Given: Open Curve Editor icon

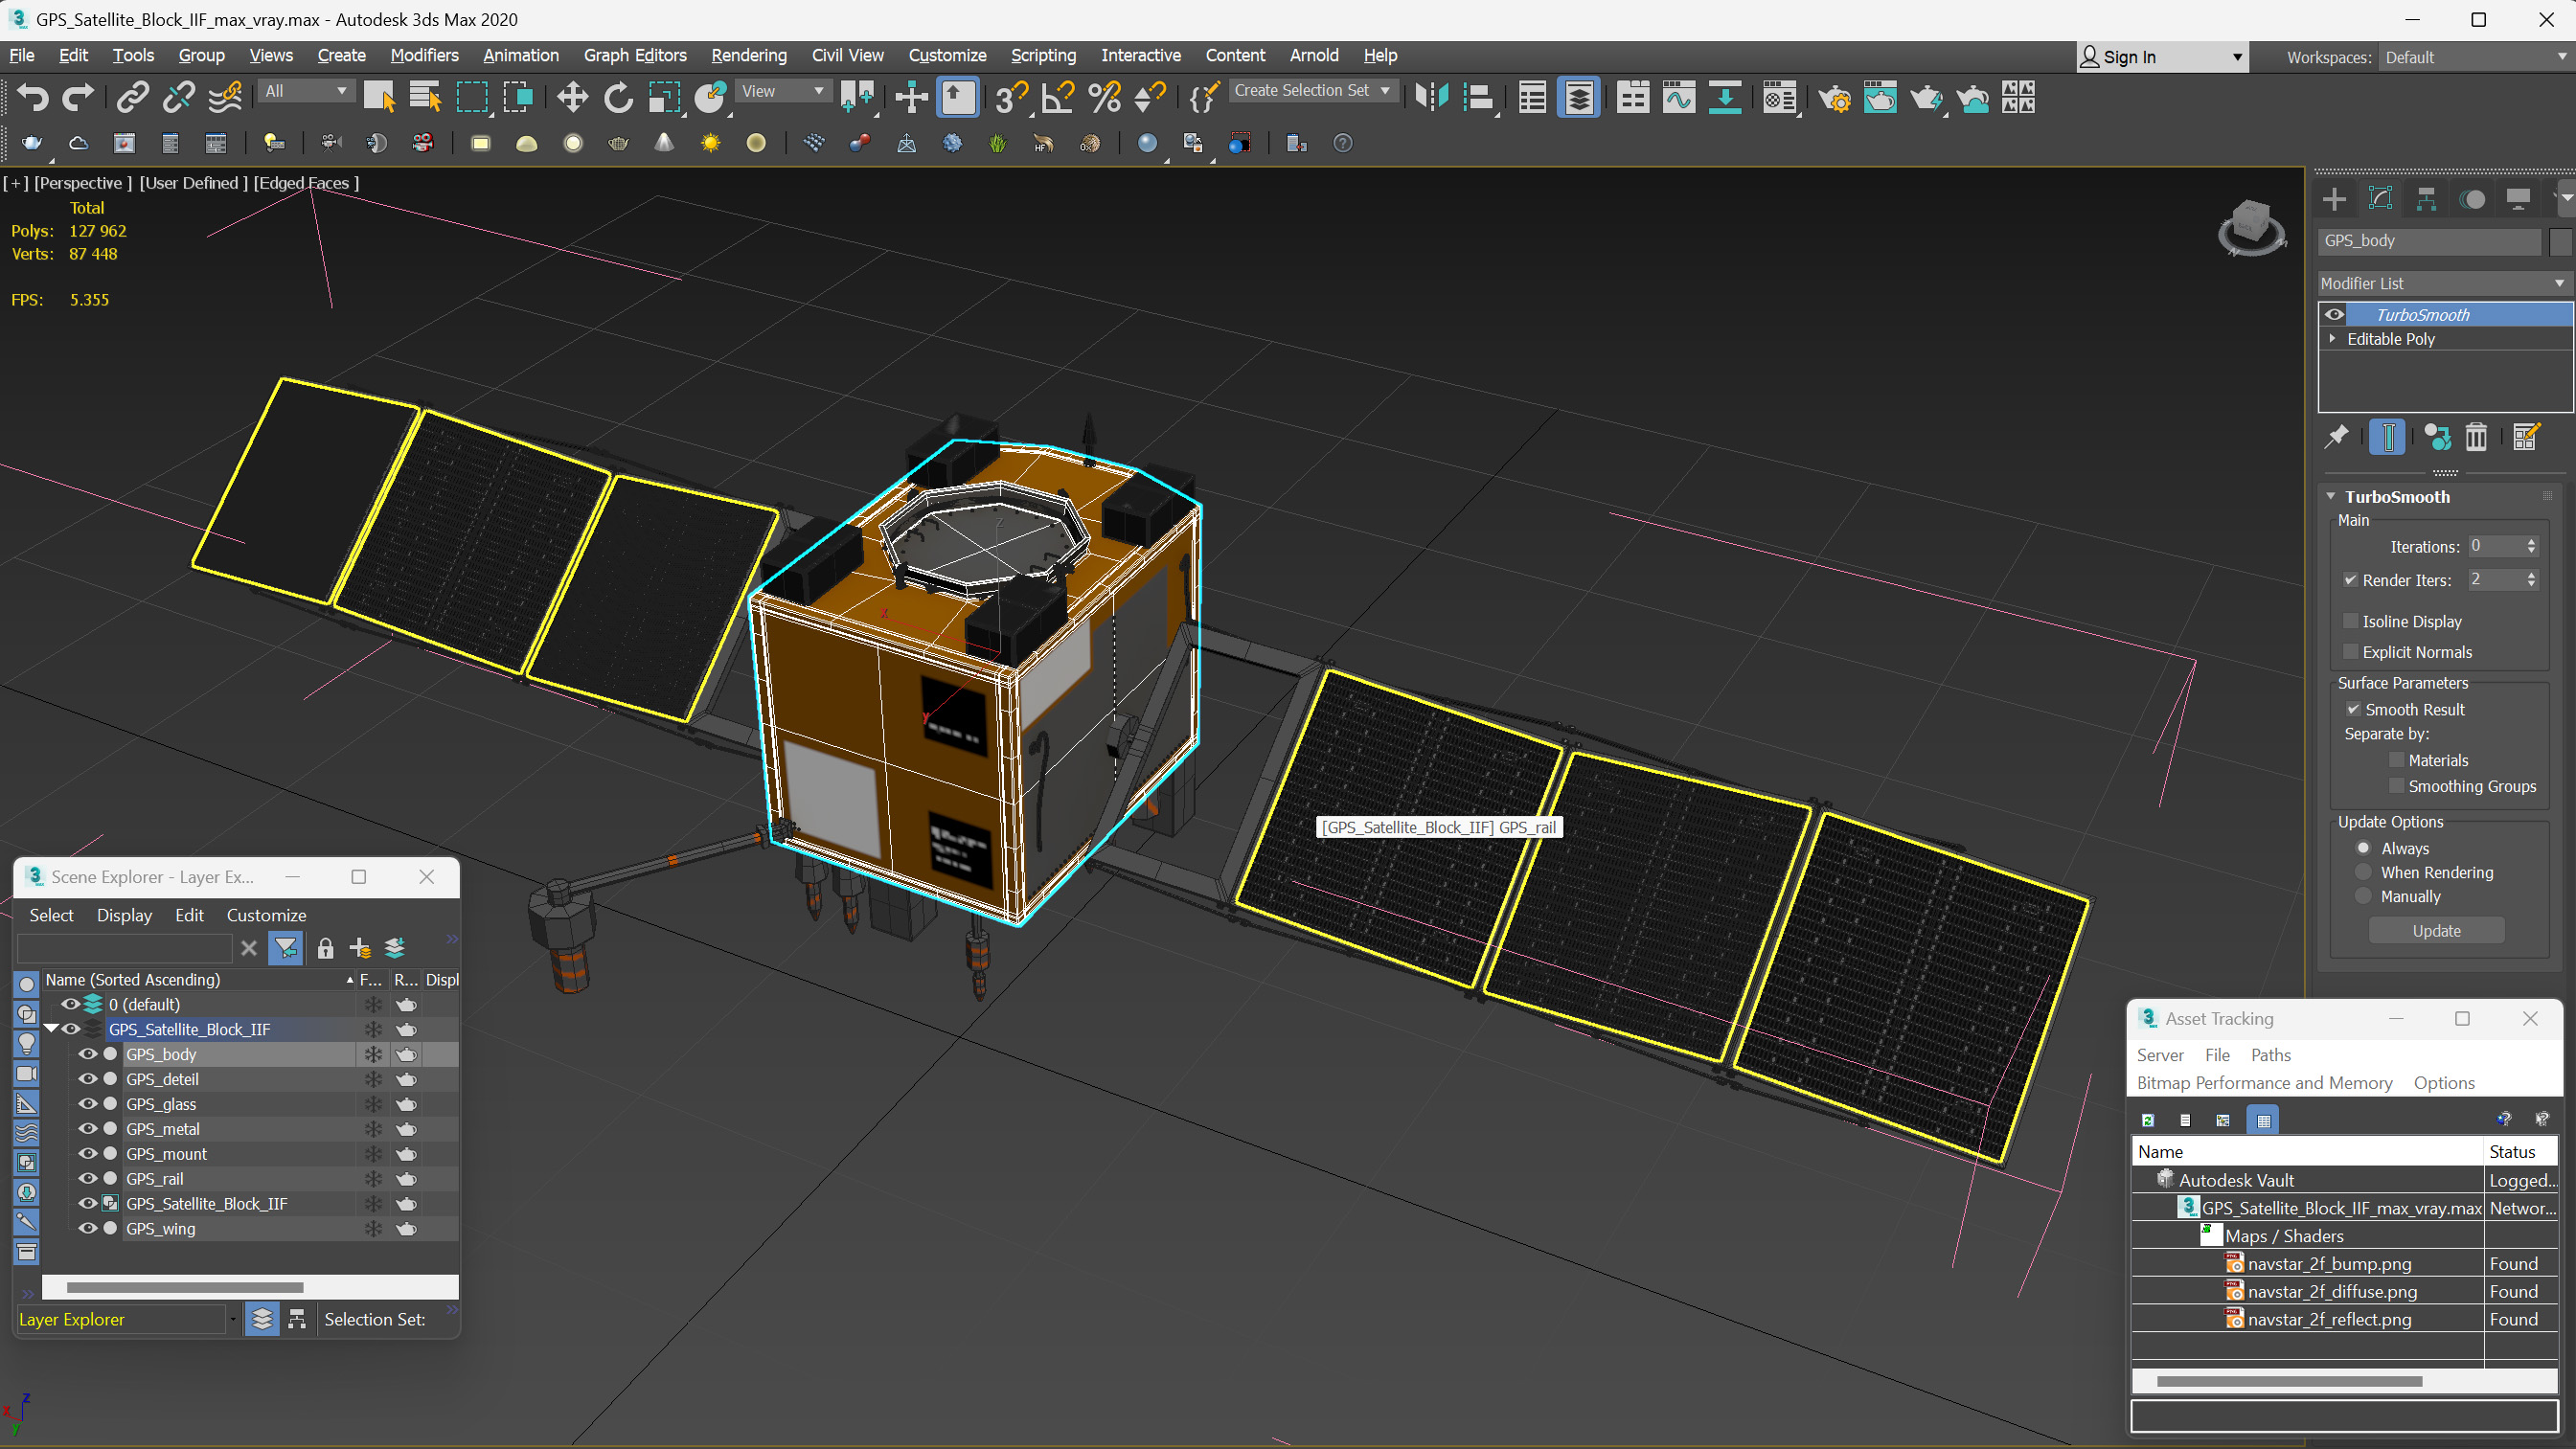Looking at the screenshot, I should [1678, 97].
